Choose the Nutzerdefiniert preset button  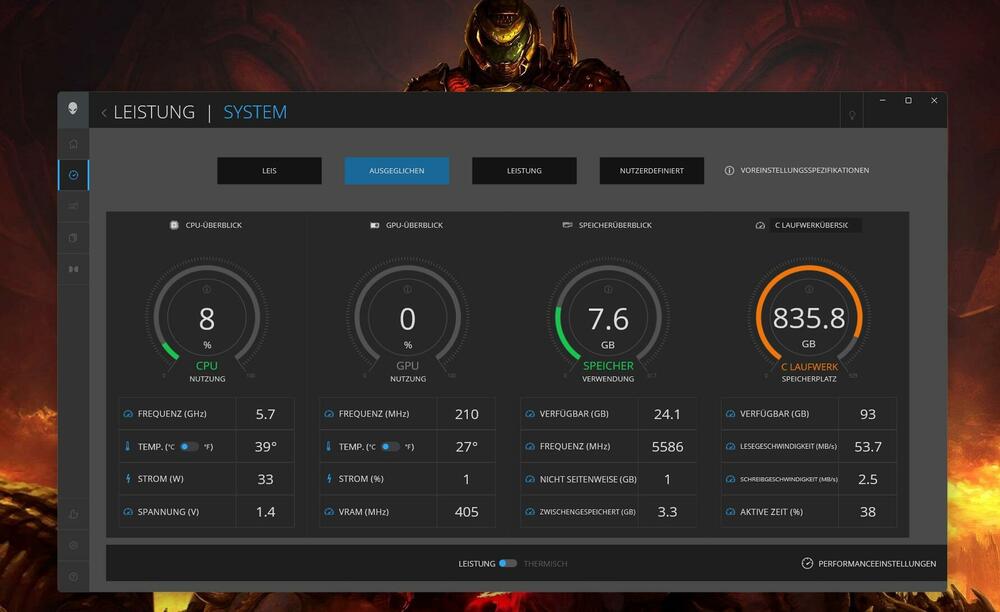click(652, 171)
